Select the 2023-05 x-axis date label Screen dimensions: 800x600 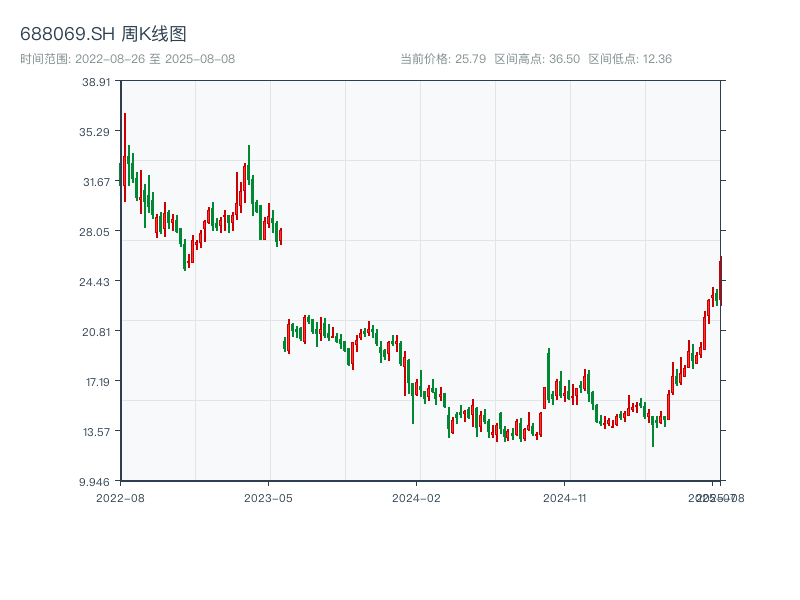click(269, 497)
